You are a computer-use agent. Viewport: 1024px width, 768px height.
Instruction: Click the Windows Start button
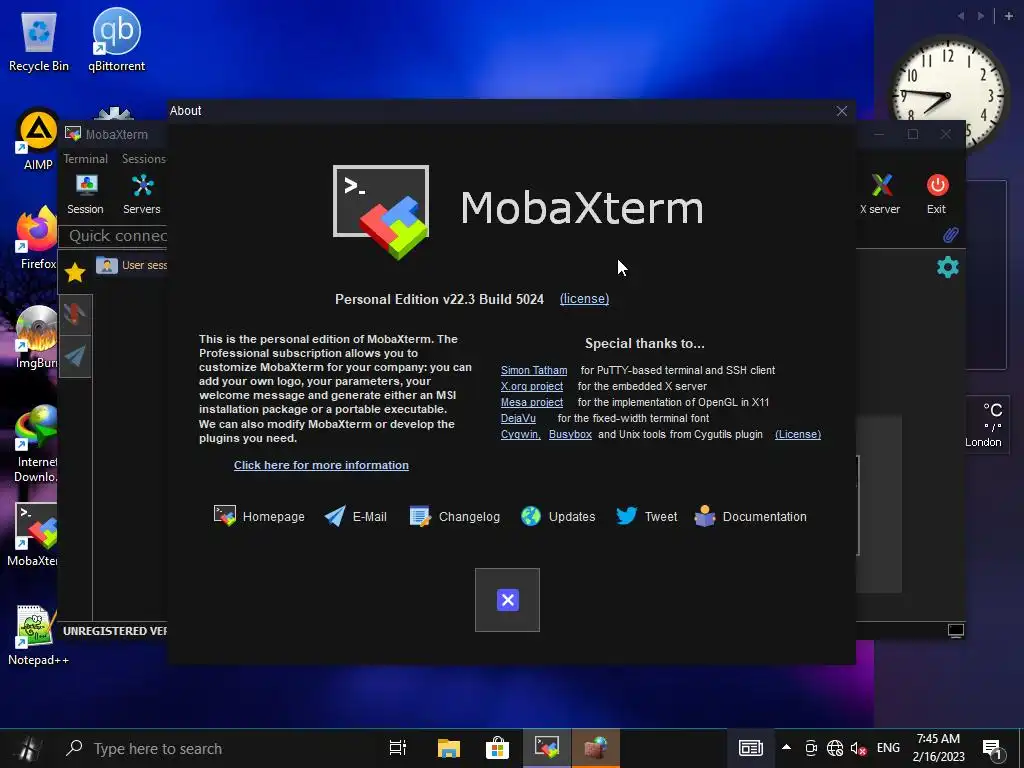point(28,748)
